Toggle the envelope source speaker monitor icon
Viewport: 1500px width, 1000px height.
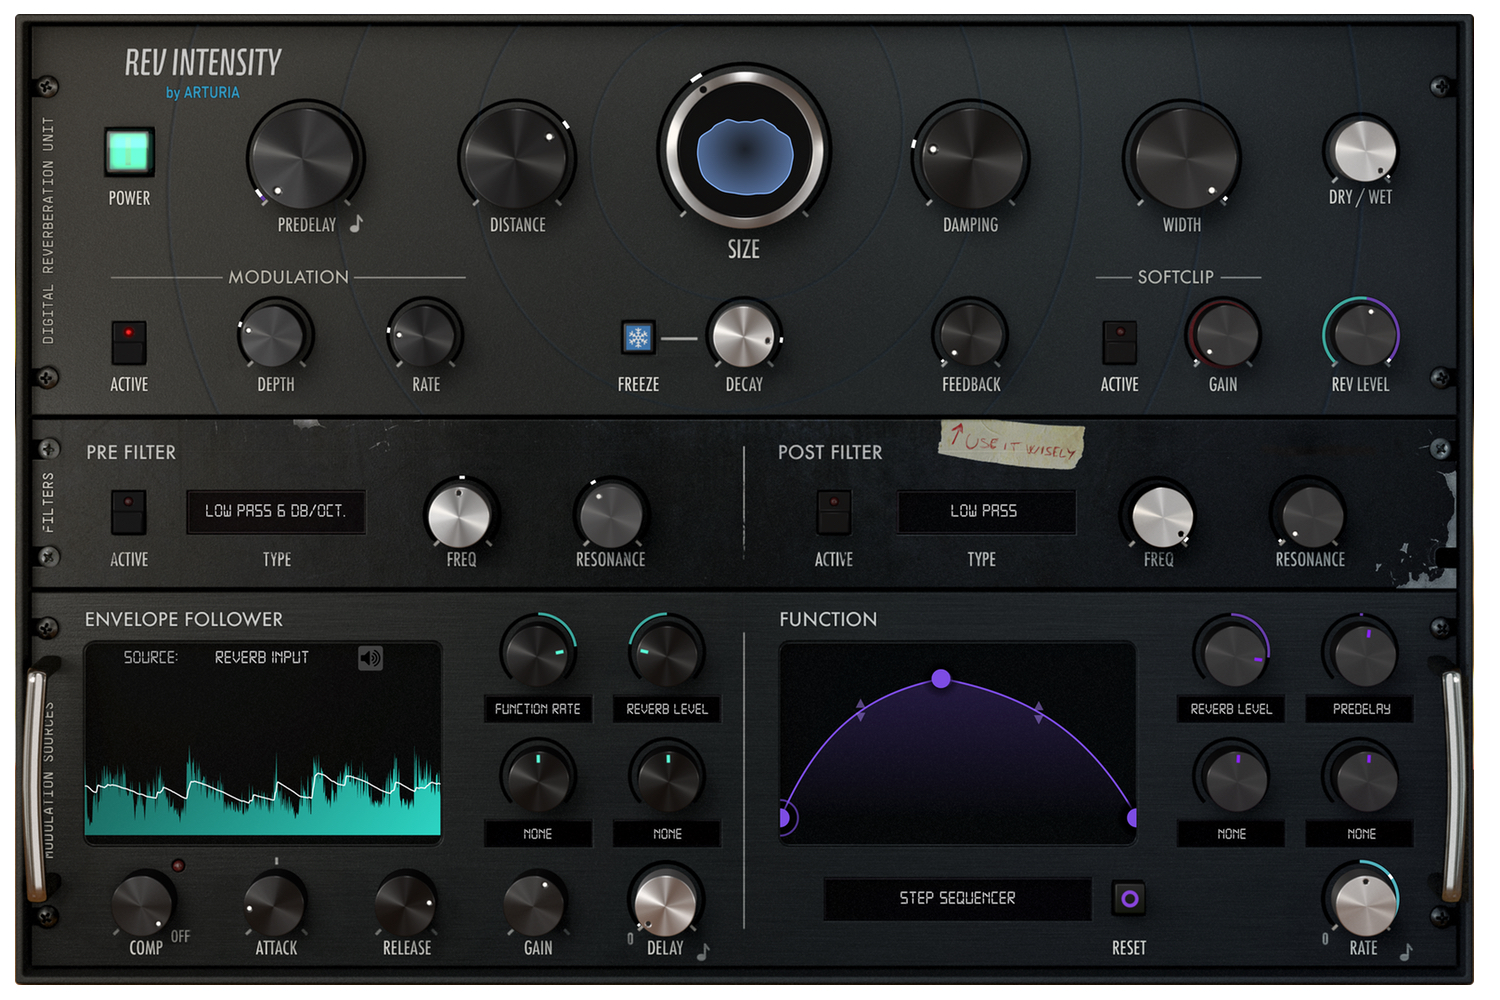click(x=370, y=657)
